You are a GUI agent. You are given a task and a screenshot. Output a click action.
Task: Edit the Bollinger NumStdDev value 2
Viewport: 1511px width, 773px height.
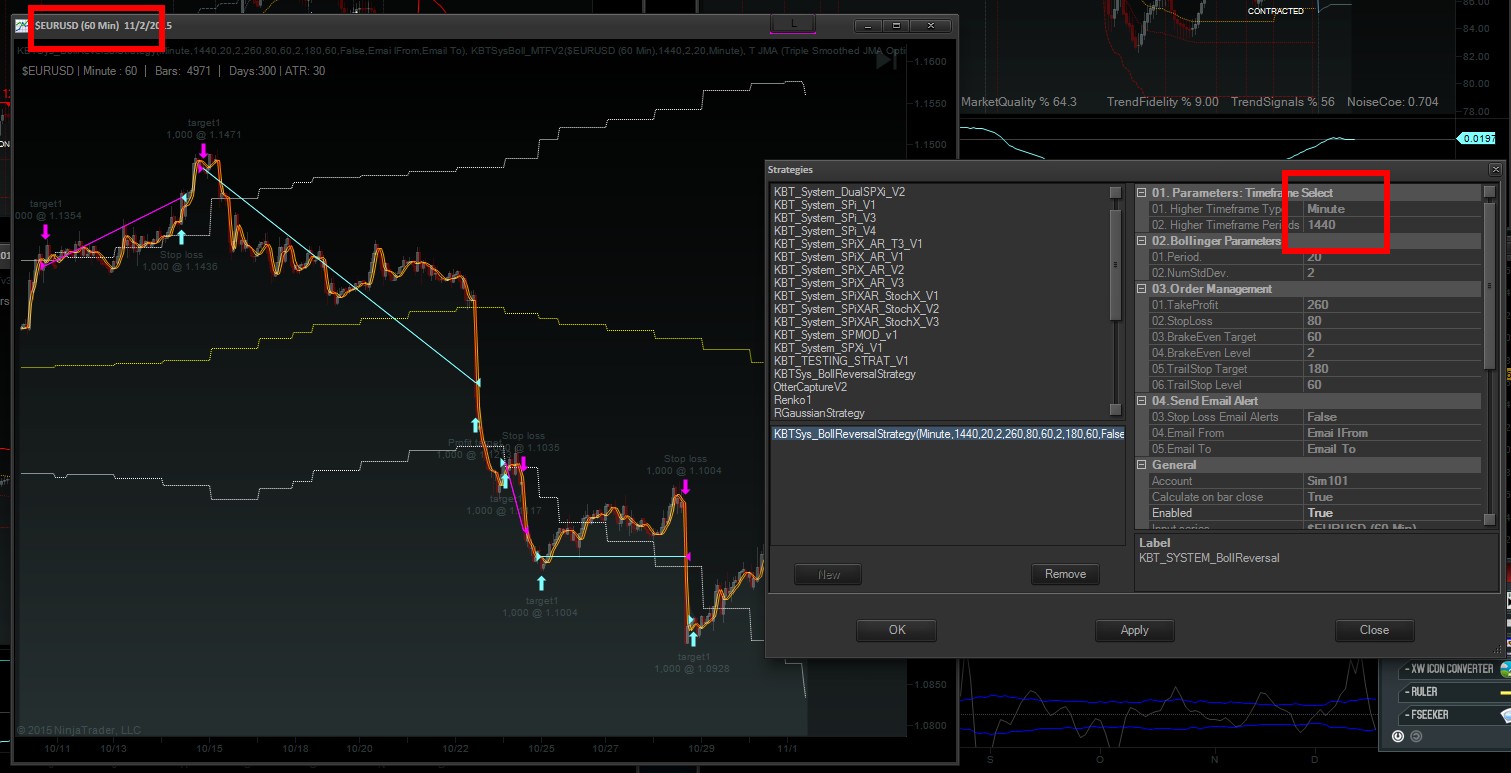(1393, 273)
